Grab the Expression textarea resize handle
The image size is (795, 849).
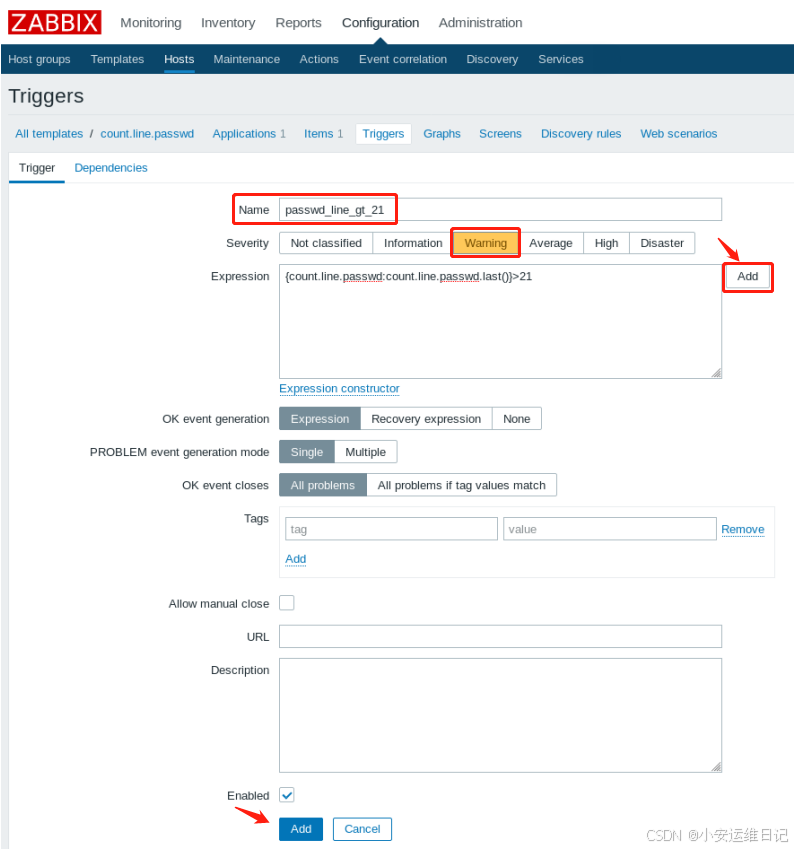[716, 373]
